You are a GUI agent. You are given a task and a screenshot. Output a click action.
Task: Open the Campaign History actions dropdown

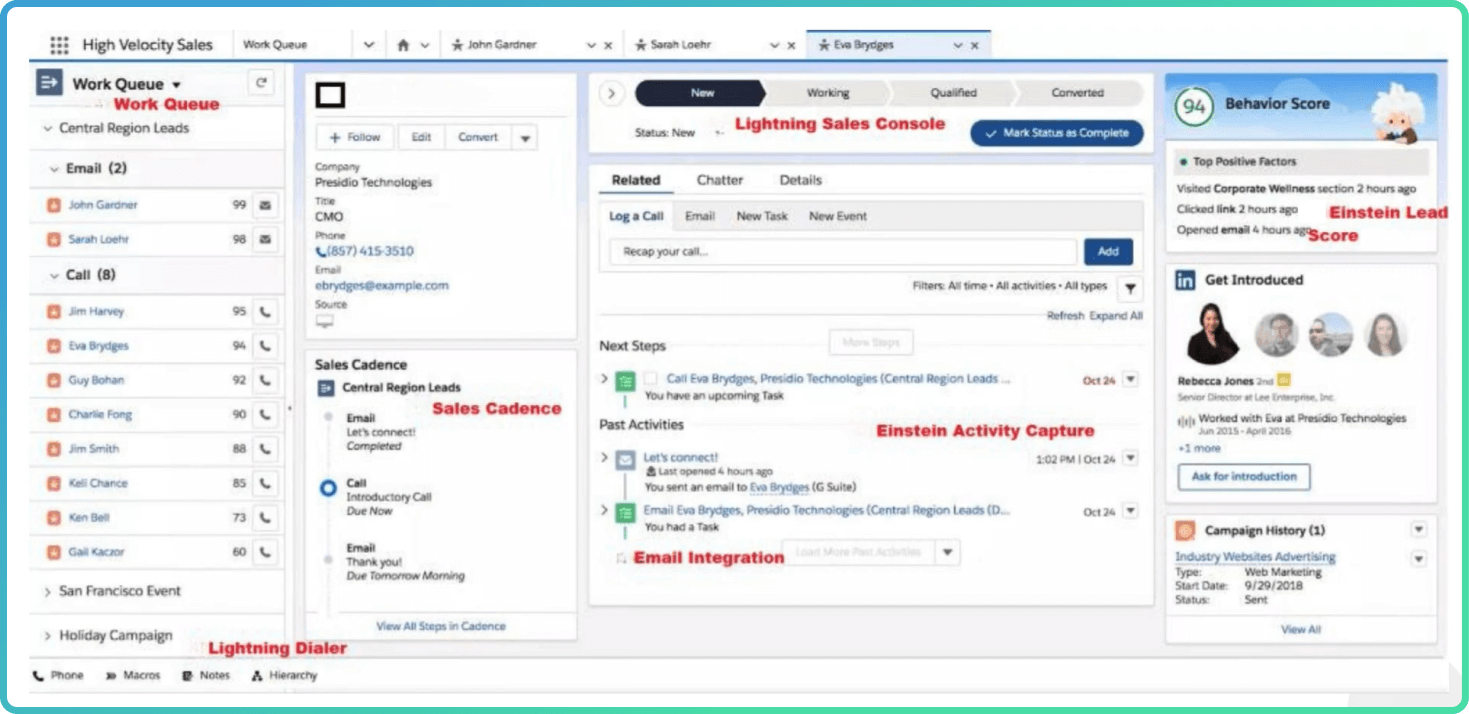[1419, 530]
